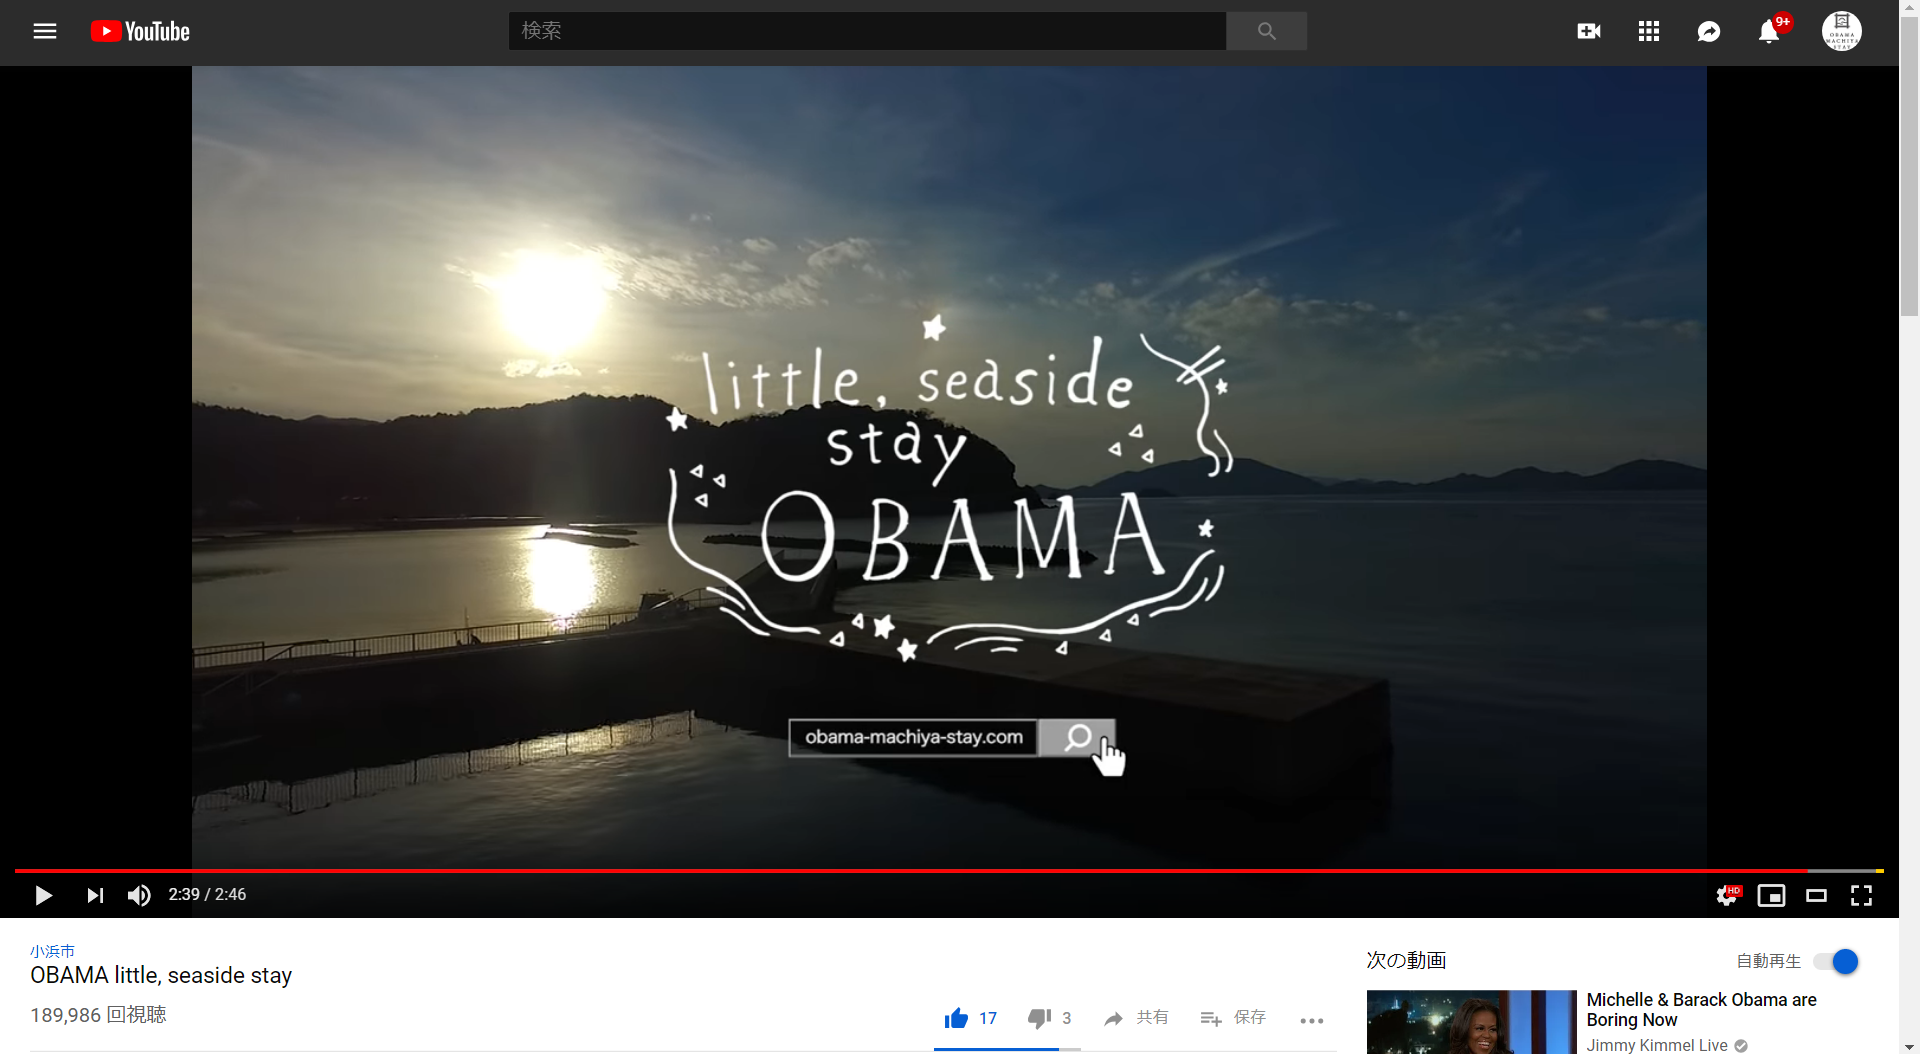Toggle theater mode view

pos(1816,896)
